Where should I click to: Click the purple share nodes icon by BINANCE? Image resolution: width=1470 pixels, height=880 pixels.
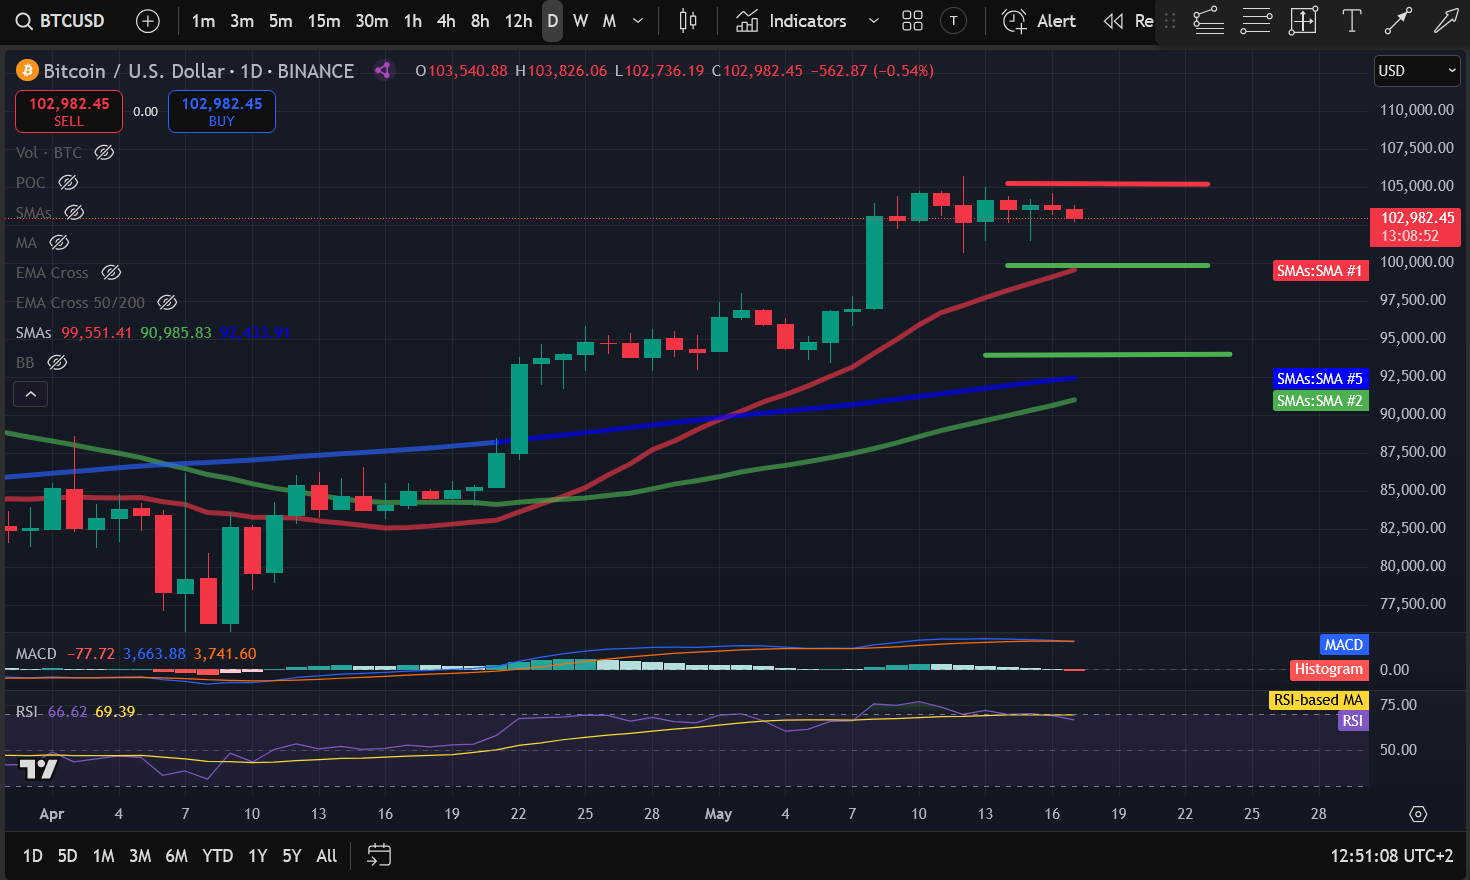pyautogui.click(x=382, y=70)
